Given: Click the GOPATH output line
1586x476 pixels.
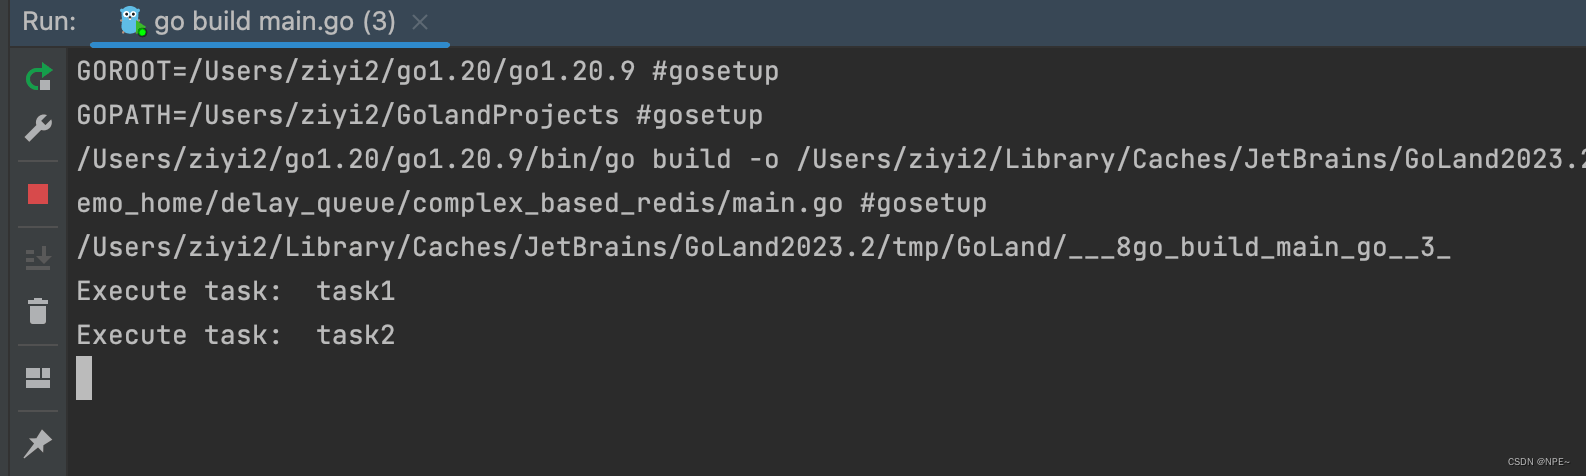Looking at the screenshot, I should click(x=420, y=115).
